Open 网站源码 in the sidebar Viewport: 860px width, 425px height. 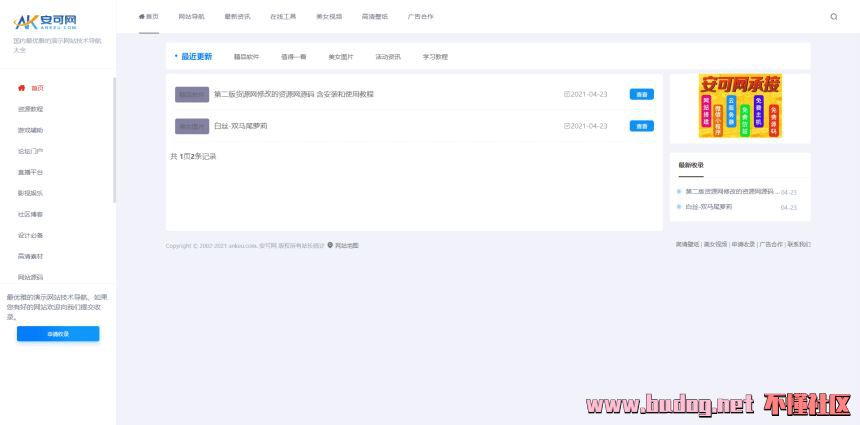point(30,277)
